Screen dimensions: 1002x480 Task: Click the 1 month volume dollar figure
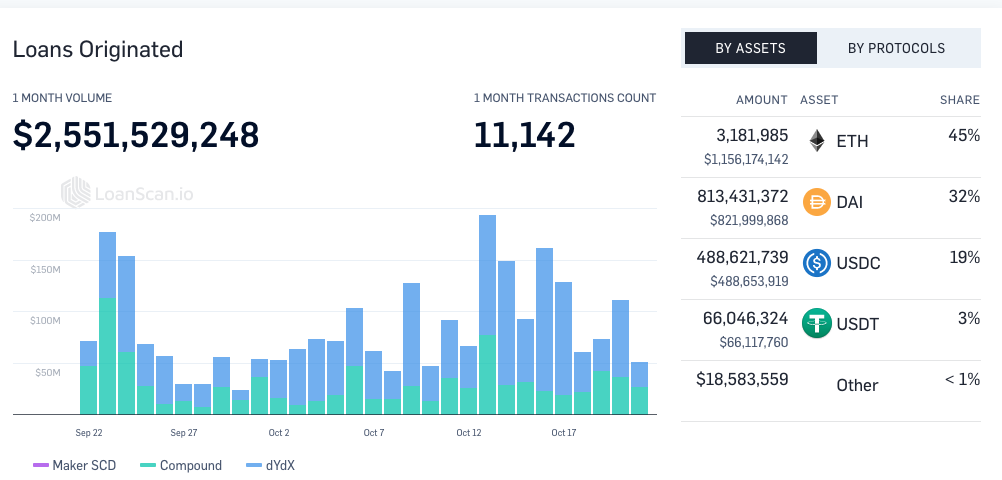136,135
